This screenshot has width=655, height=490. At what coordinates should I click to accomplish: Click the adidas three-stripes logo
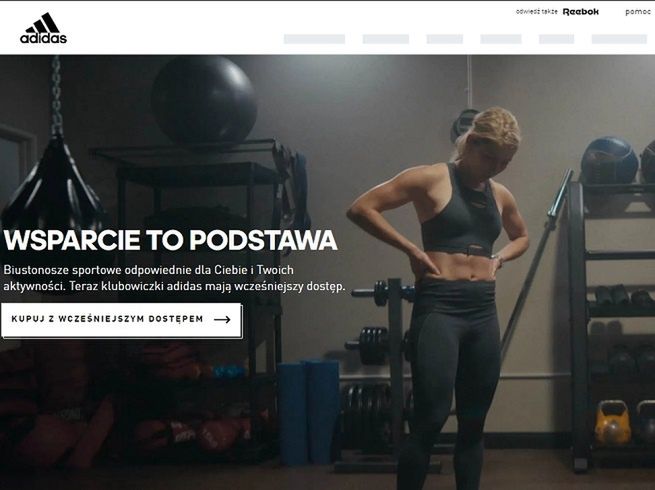pyautogui.click(x=43, y=28)
